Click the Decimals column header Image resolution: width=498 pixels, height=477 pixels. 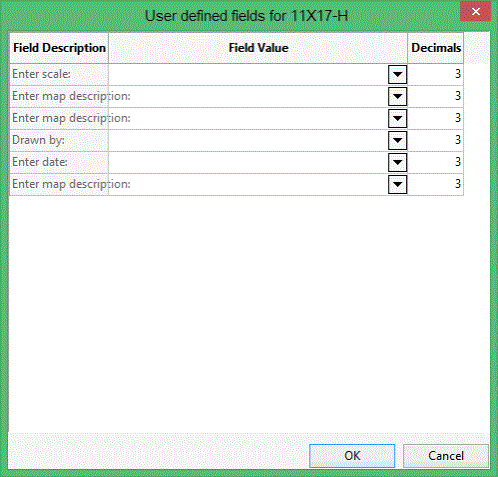[x=436, y=48]
